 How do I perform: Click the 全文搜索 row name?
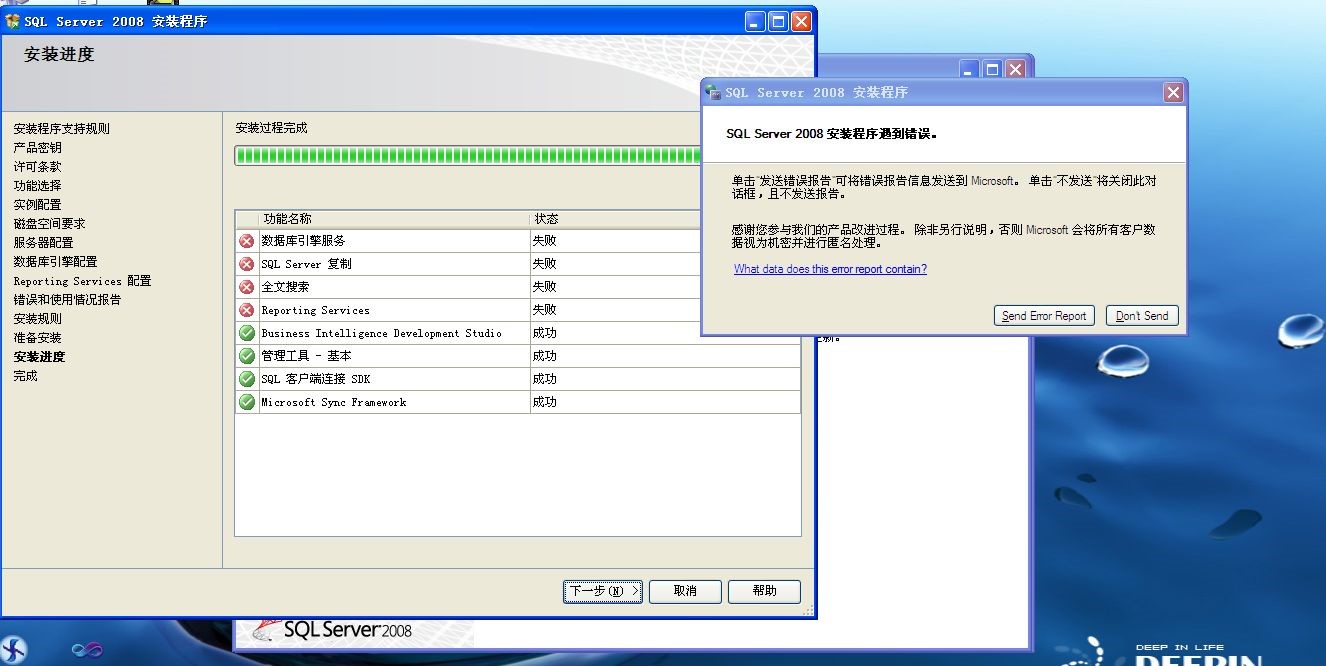pyautogui.click(x=285, y=287)
